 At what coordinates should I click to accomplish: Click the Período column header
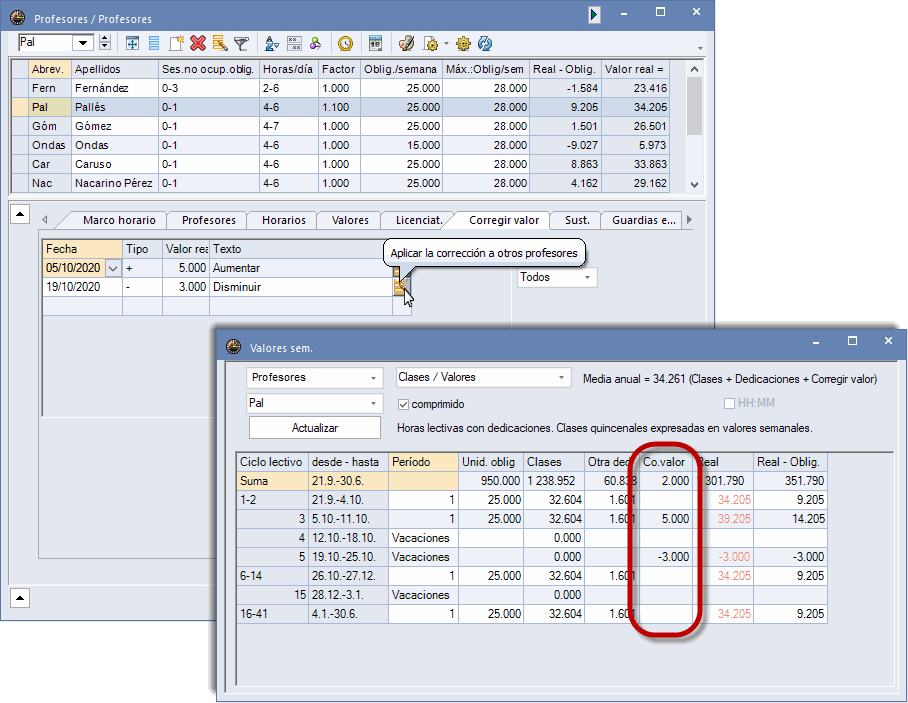423,462
